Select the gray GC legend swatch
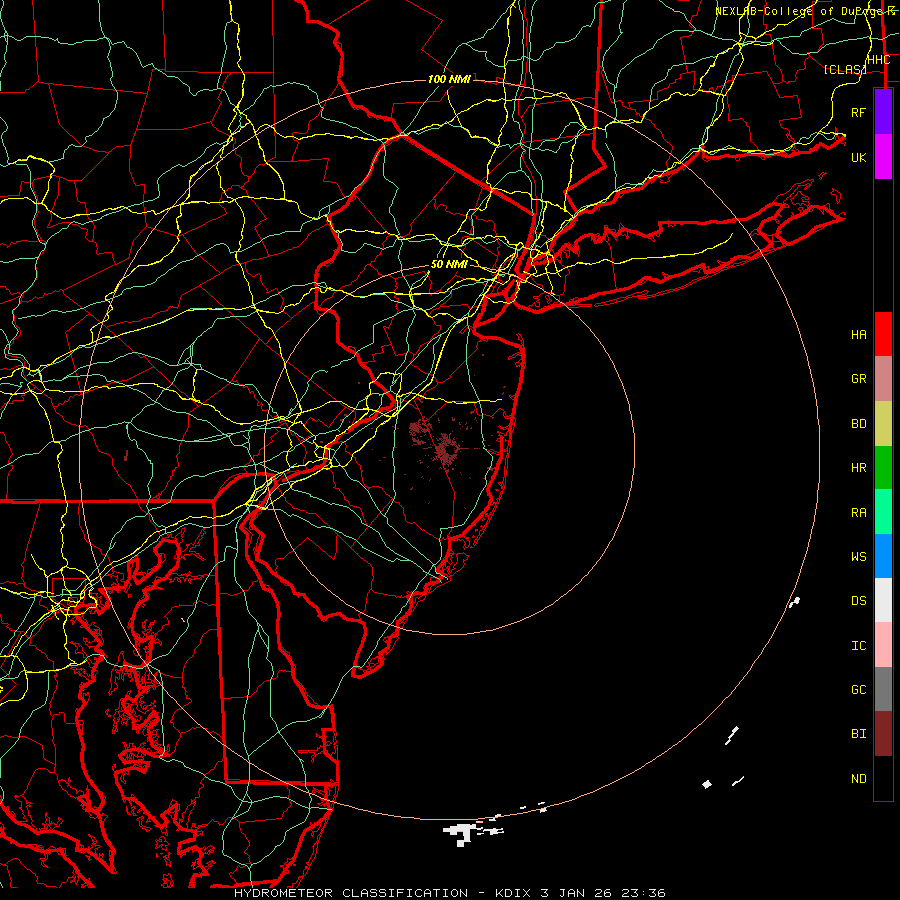The image size is (900, 900). [883, 689]
